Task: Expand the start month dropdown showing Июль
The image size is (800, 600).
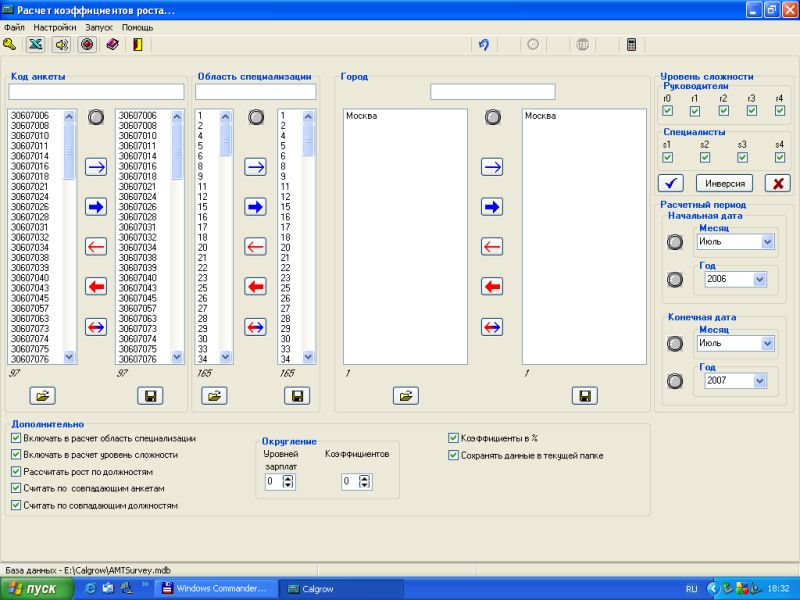Action: [x=767, y=242]
